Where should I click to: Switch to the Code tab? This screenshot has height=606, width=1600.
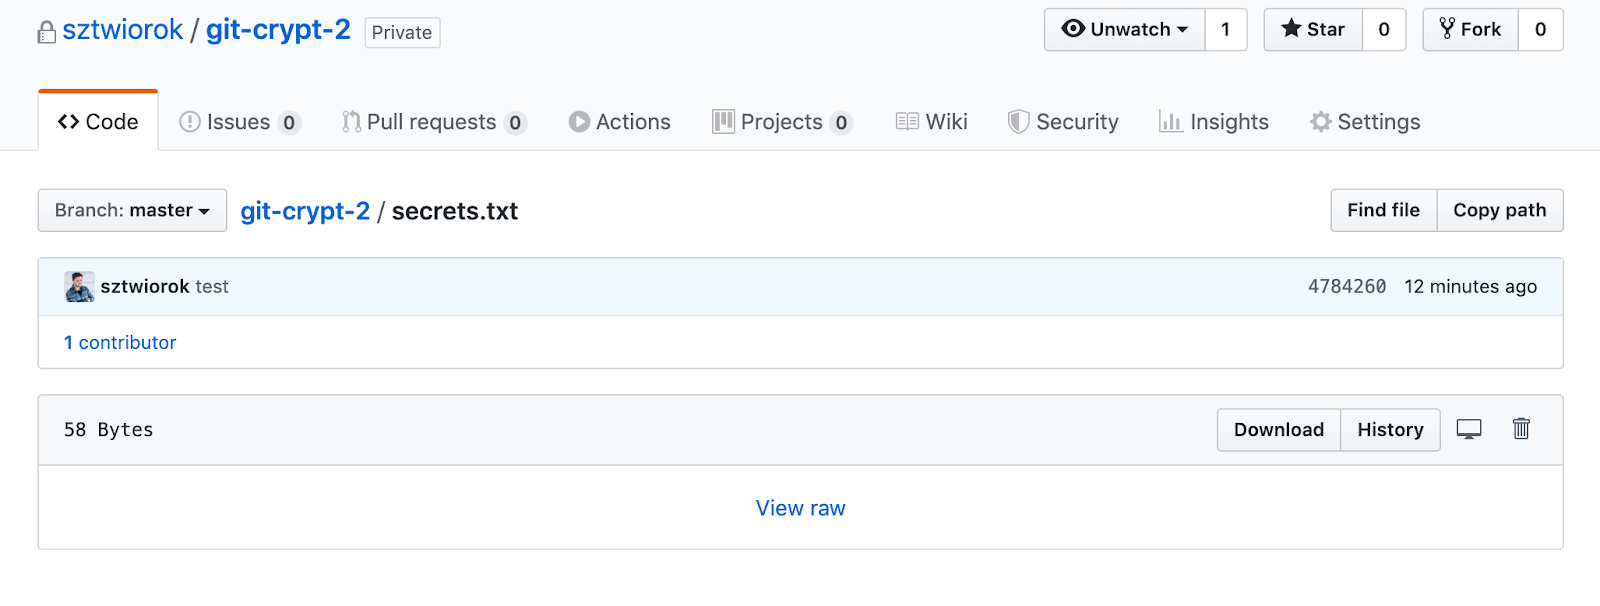[x=97, y=121]
